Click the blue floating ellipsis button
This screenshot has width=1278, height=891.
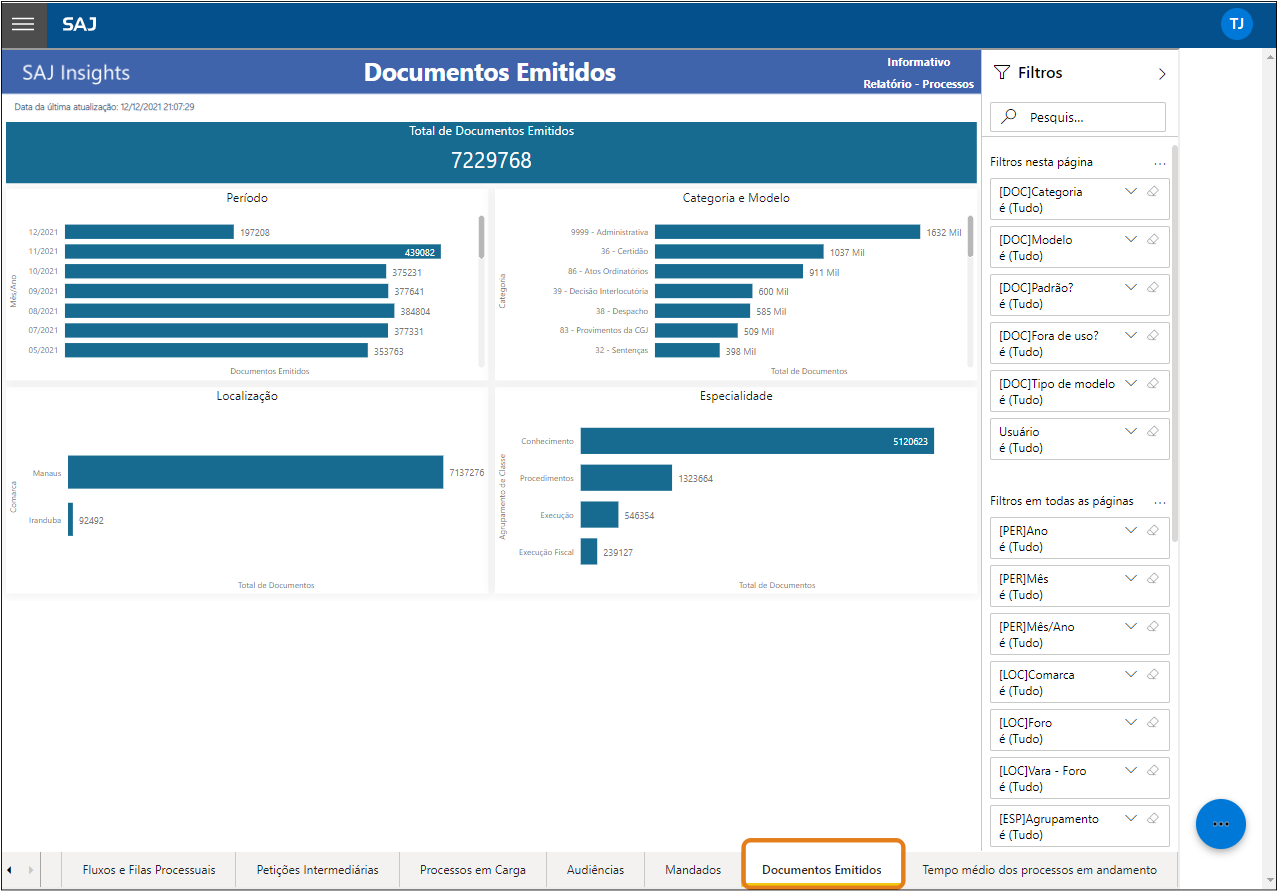(1220, 824)
